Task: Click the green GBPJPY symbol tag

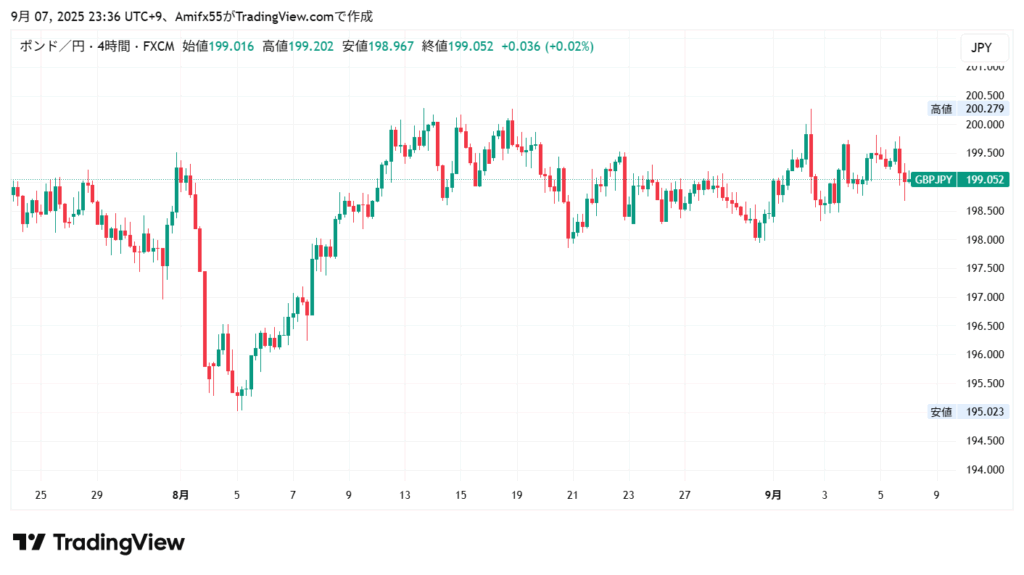Action: coord(933,180)
